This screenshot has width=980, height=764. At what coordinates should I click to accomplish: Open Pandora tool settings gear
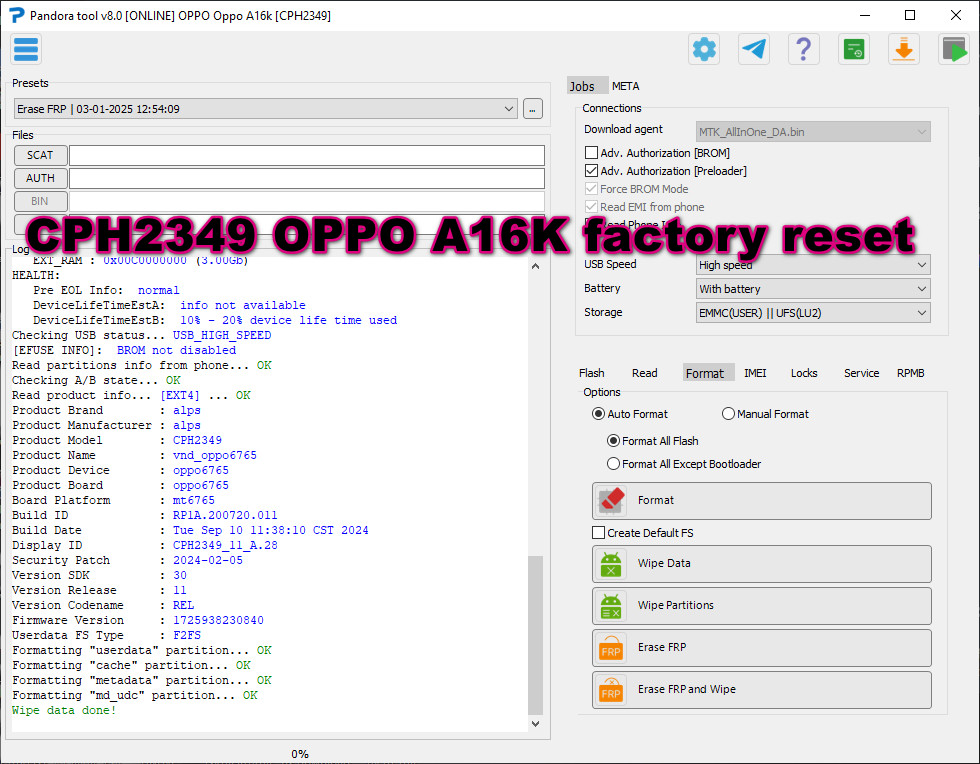703,49
